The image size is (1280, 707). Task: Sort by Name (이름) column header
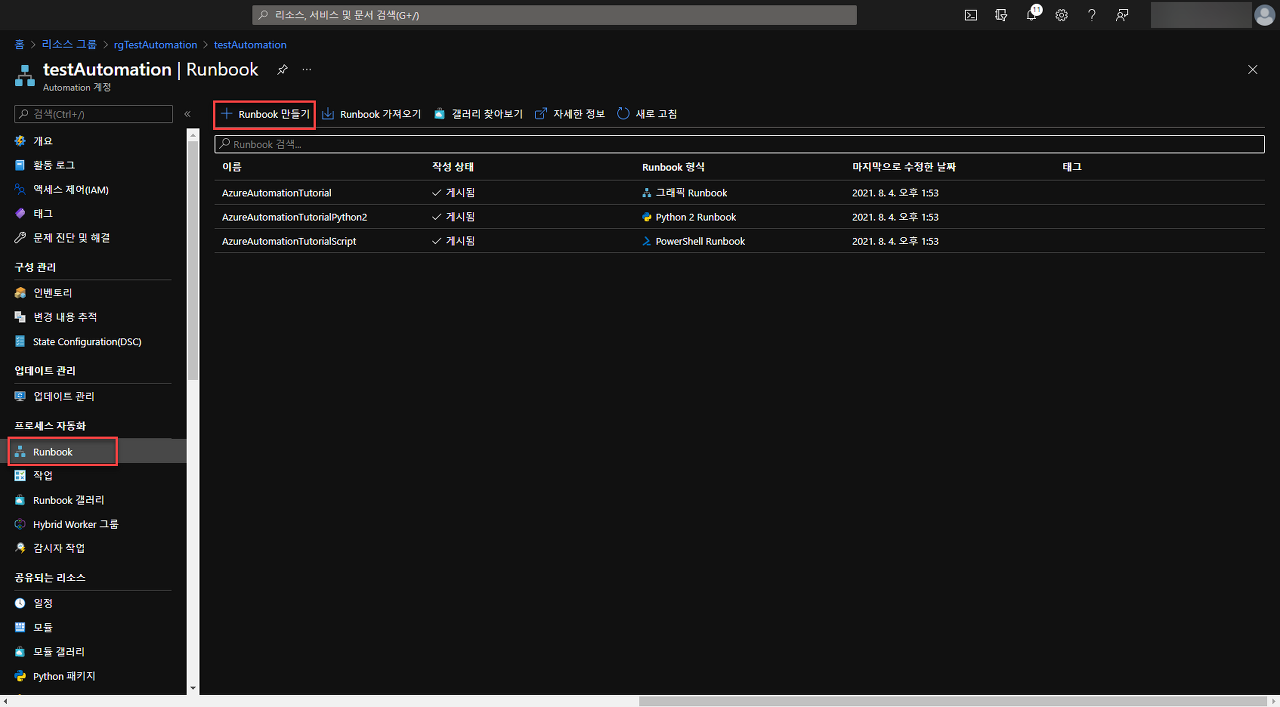coord(231,167)
